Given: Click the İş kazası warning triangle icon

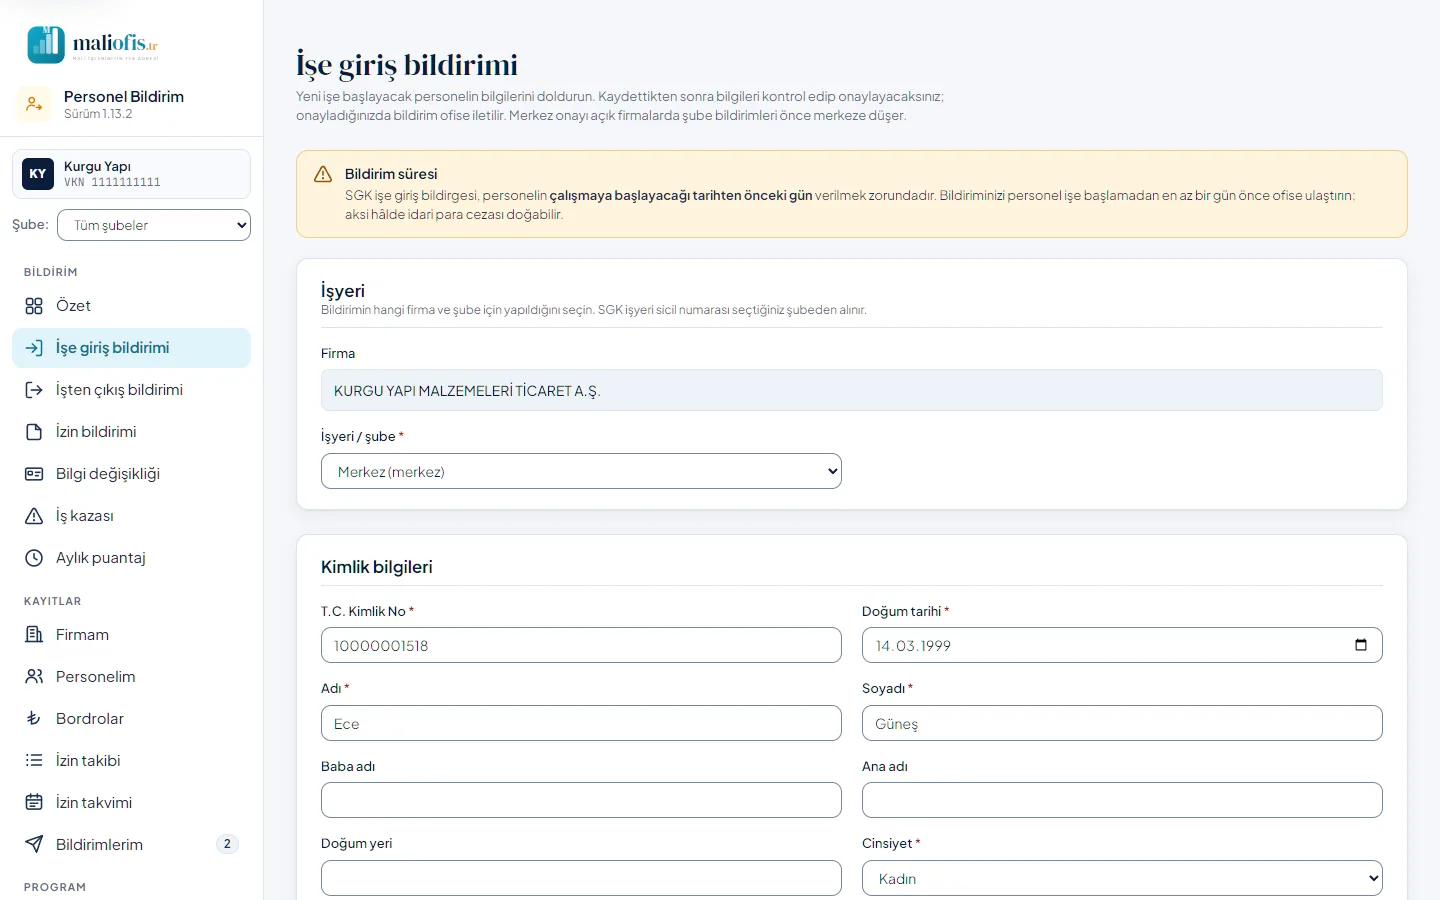Looking at the screenshot, I should [x=34, y=516].
